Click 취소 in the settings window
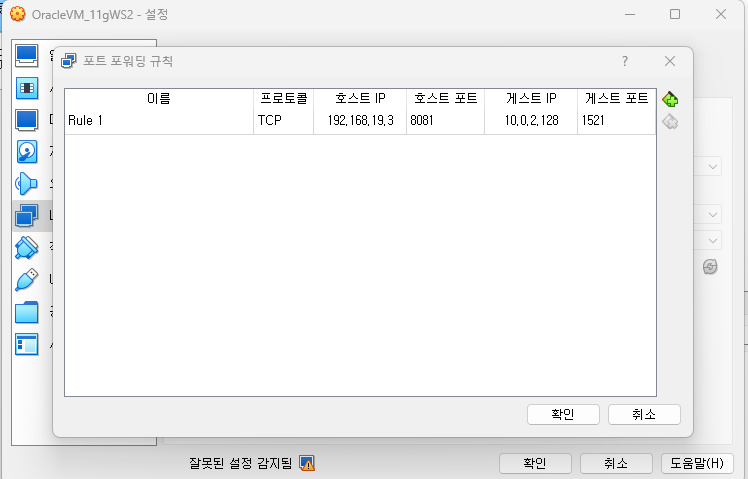Image resolution: width=748 pixels, height=479 pixels. (616, 463)
